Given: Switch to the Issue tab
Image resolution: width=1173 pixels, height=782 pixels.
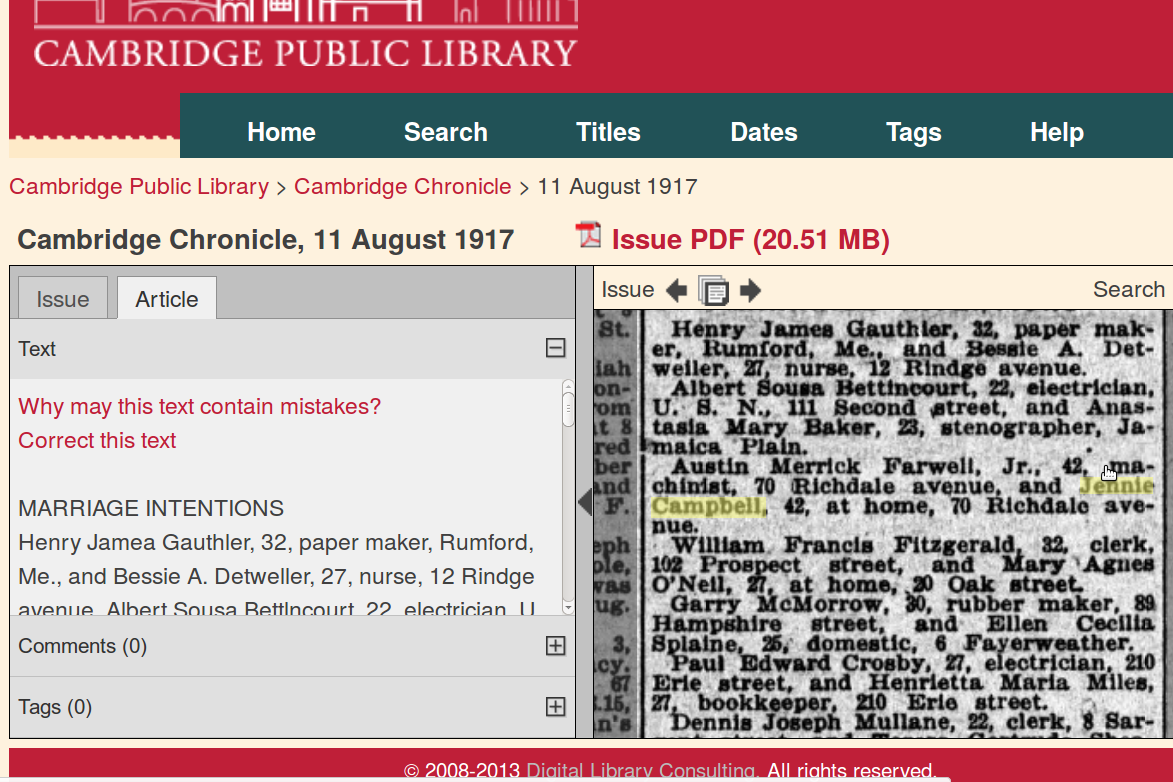Looking at the screenshot, I should pos(63,299).
